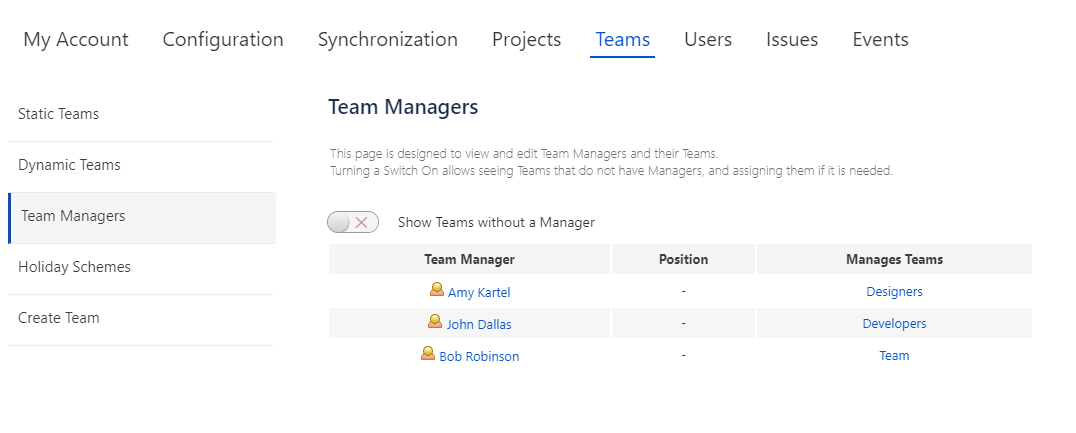Click the user icon beside Amy Kartel

click(x=436, y=290)
